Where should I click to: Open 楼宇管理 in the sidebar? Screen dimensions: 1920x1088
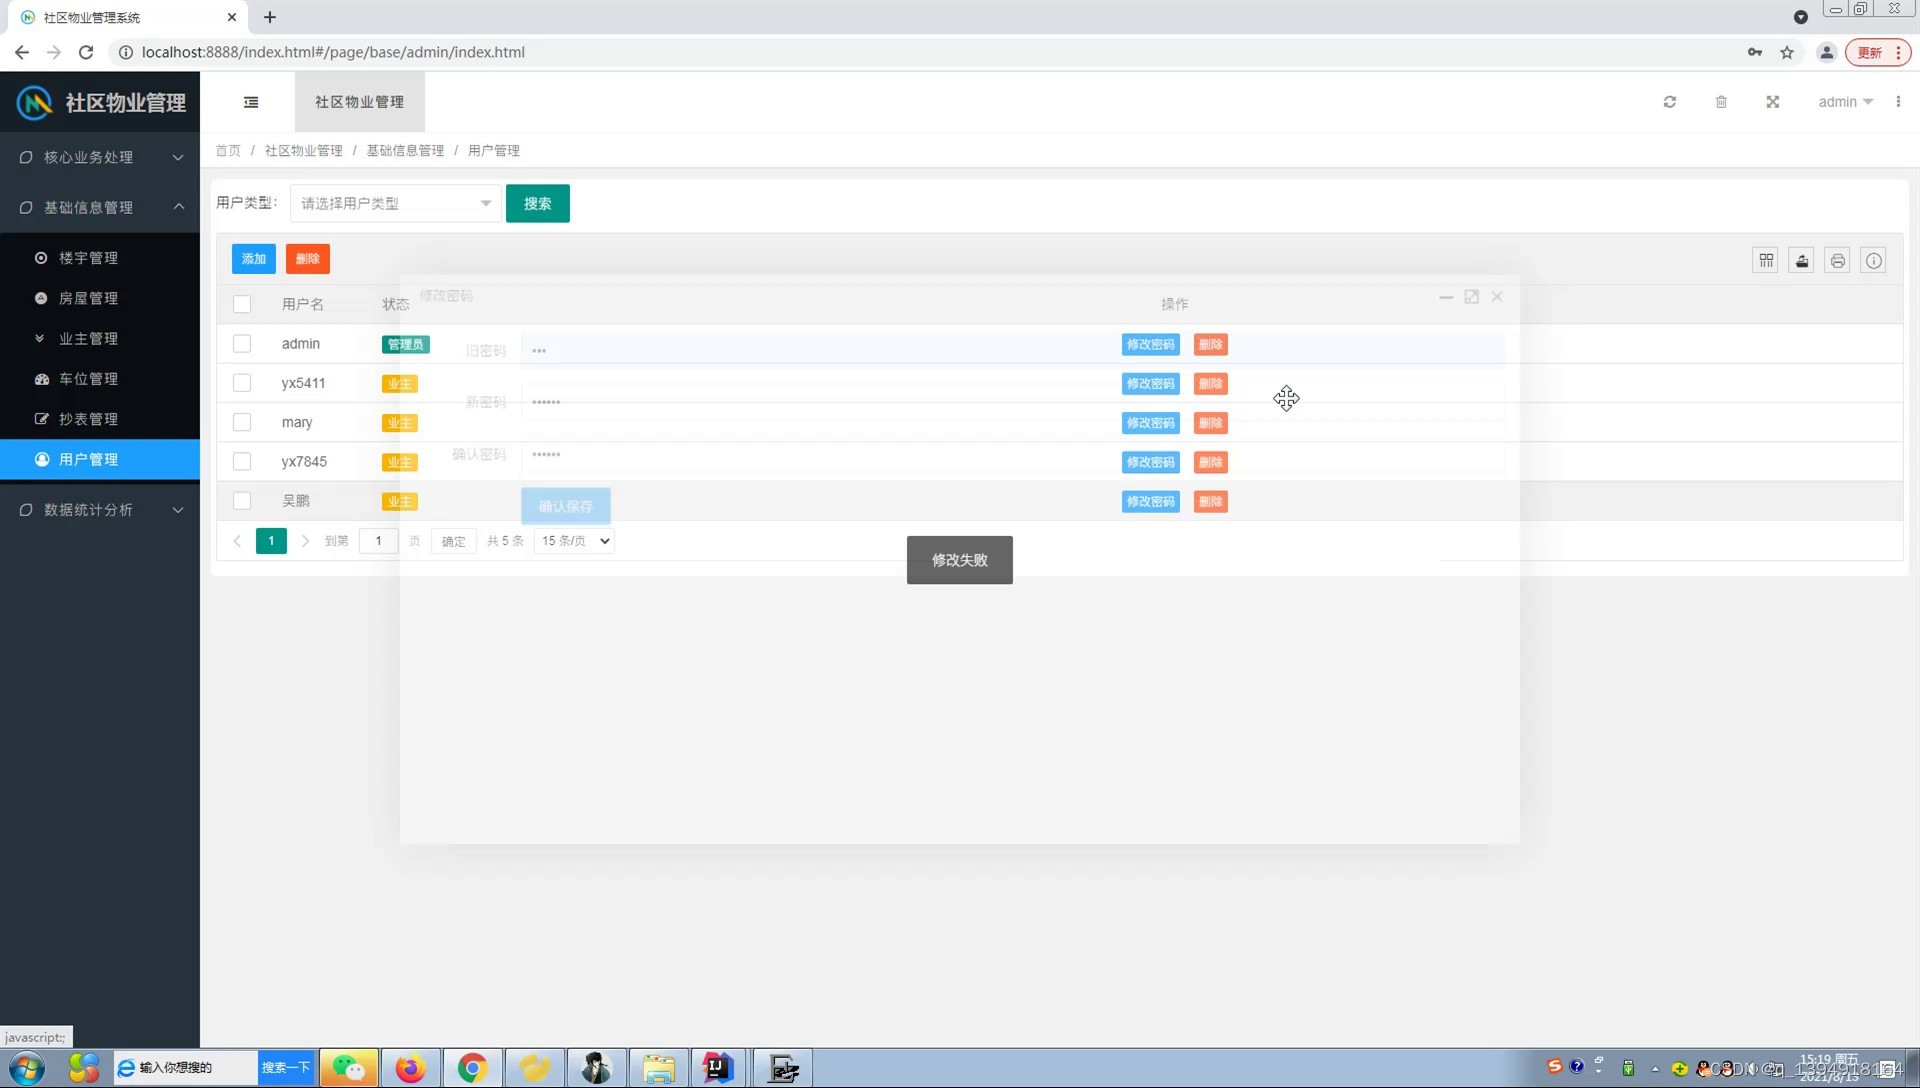(88, 258)
